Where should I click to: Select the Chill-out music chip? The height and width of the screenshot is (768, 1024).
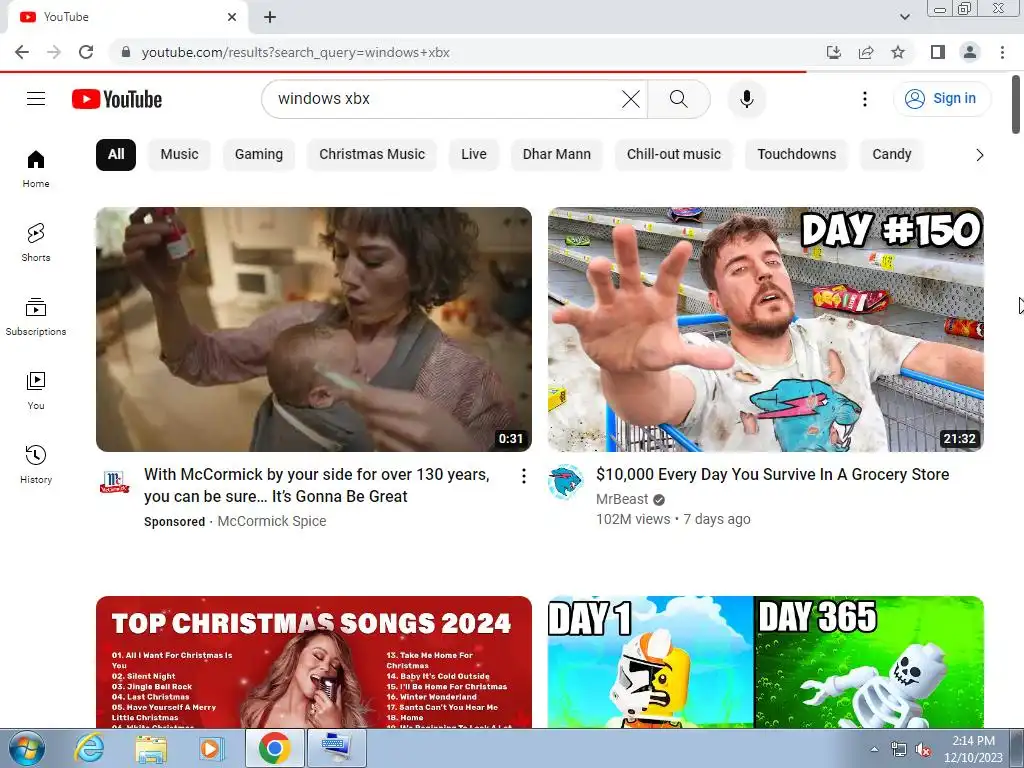[674, 155]
